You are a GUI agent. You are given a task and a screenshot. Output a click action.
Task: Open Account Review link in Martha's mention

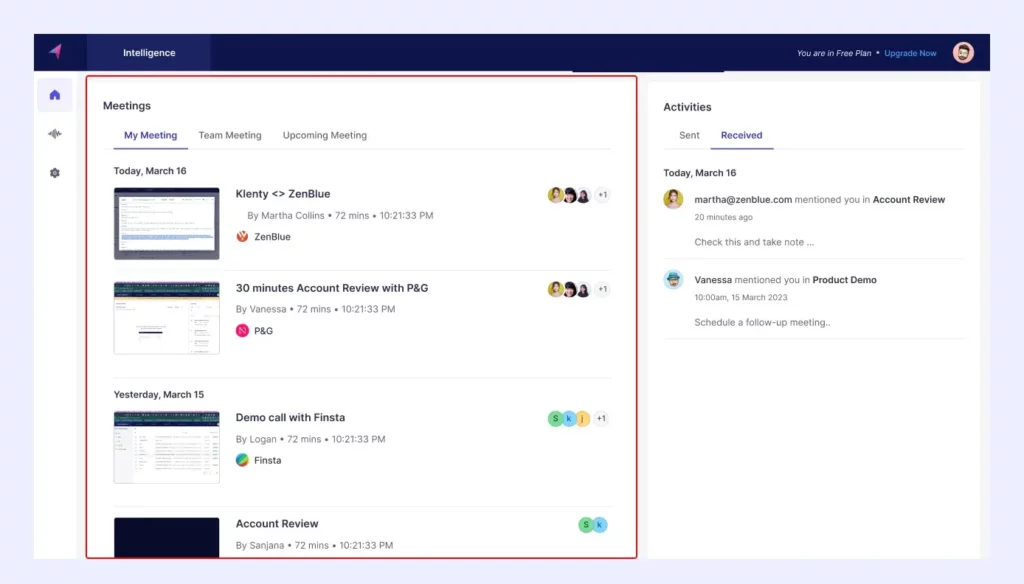[908, 200]
